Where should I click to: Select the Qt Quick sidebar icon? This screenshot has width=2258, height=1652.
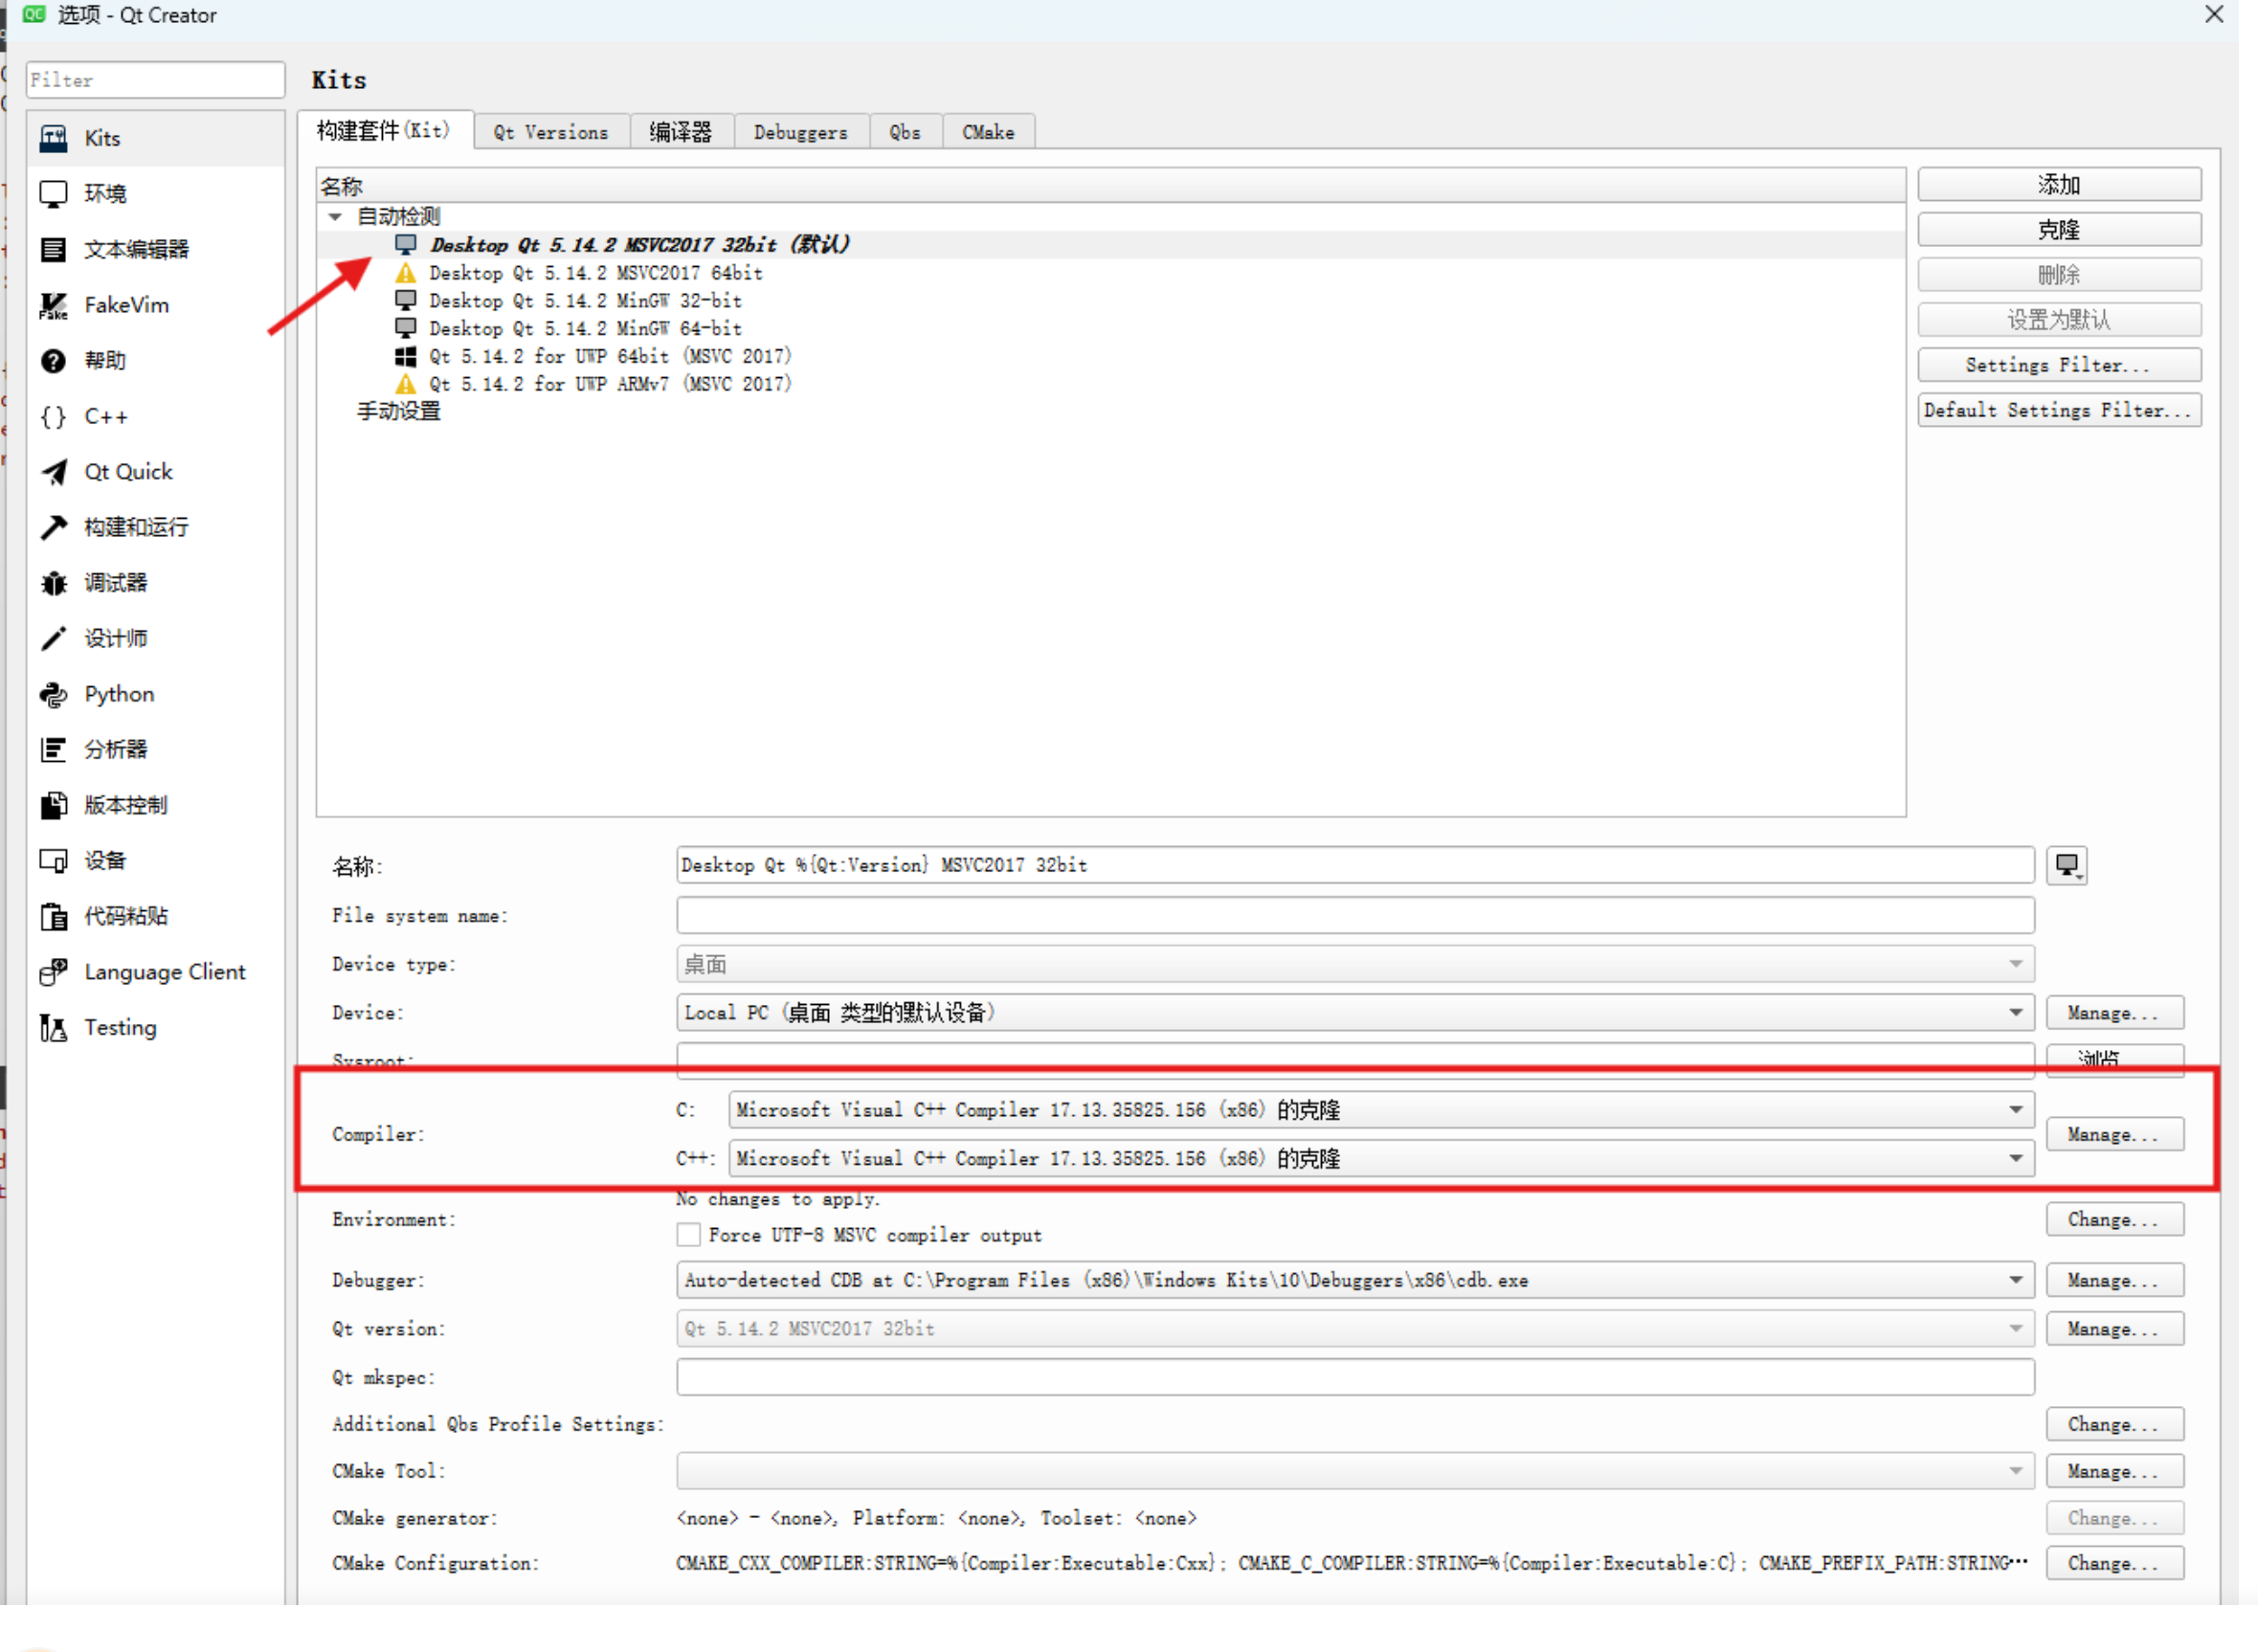(54, 472)
